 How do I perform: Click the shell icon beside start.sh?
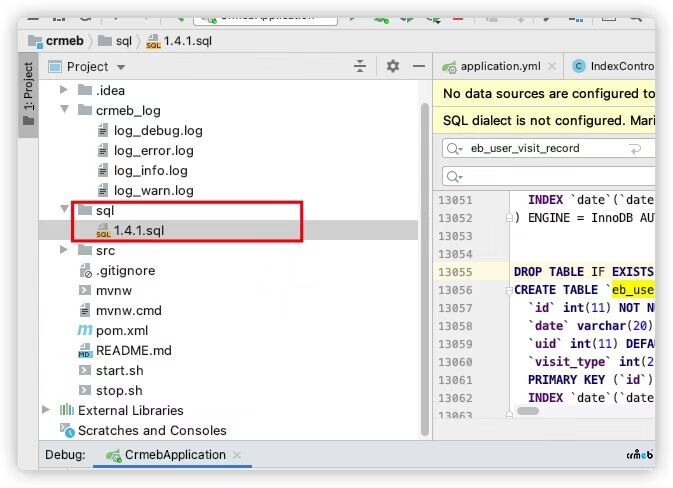[85, 370]
